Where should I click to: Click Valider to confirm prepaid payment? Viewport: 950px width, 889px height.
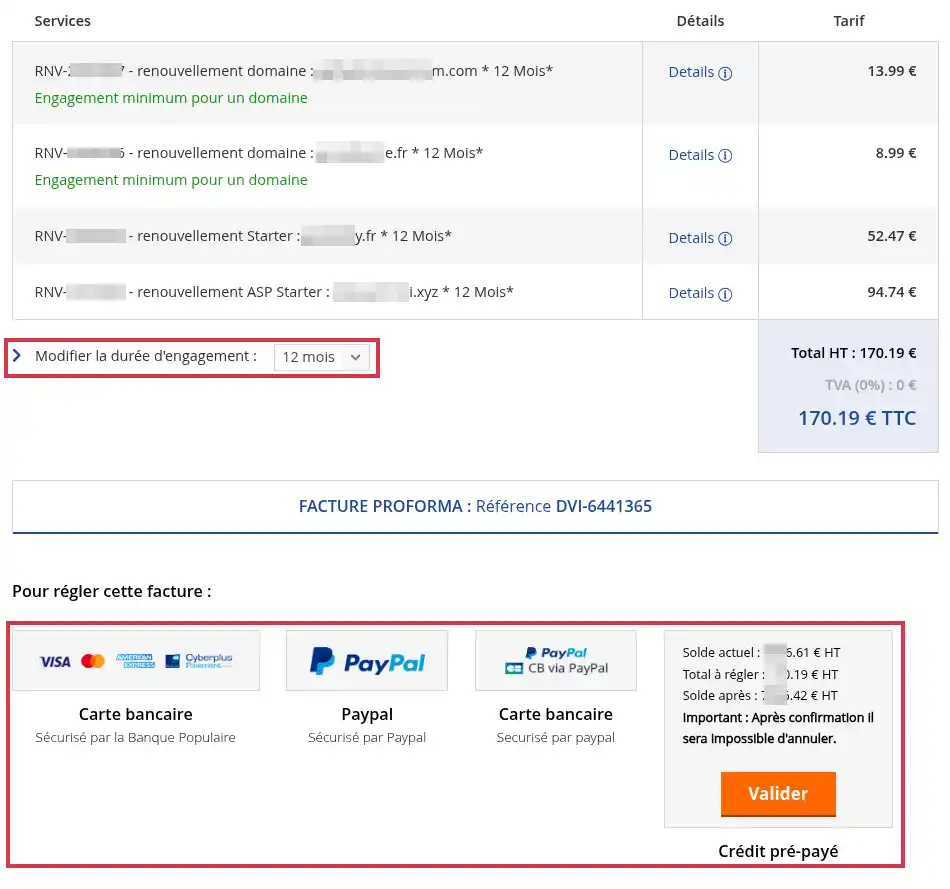pos(778,794)
